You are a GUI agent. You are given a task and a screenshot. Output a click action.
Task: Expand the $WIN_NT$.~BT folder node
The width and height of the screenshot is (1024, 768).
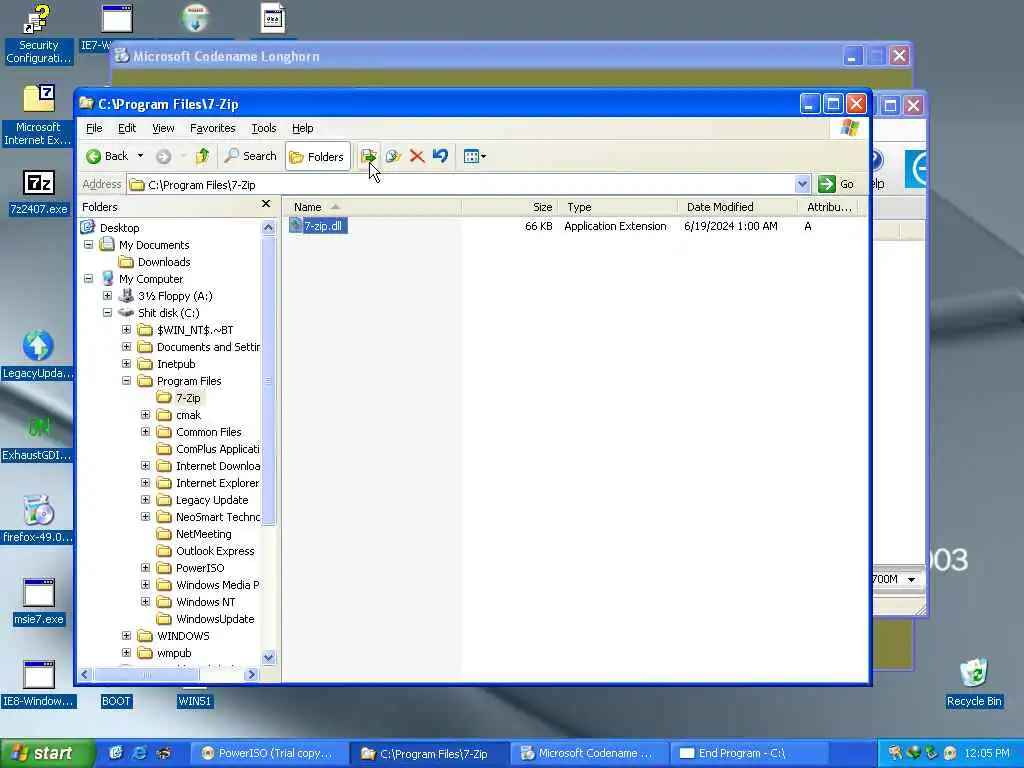click(x=127, y=330)
